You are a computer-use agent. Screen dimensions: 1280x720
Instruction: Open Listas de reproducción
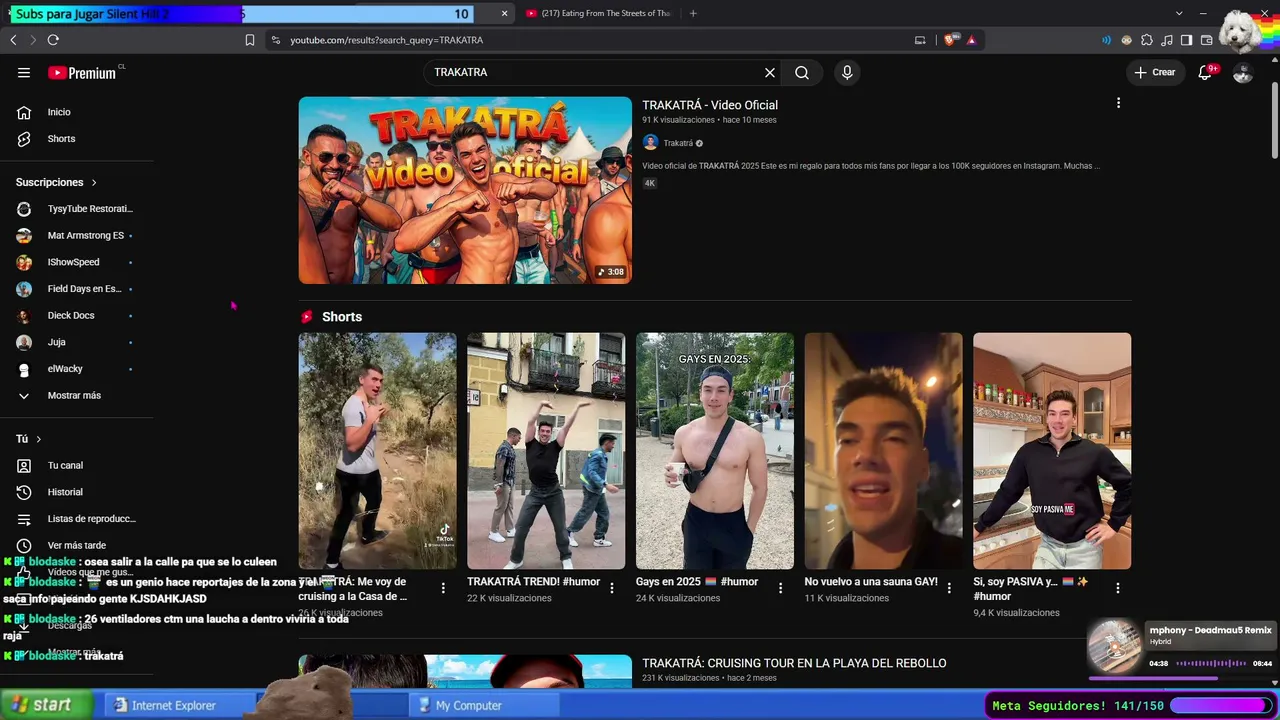point(76,519)
